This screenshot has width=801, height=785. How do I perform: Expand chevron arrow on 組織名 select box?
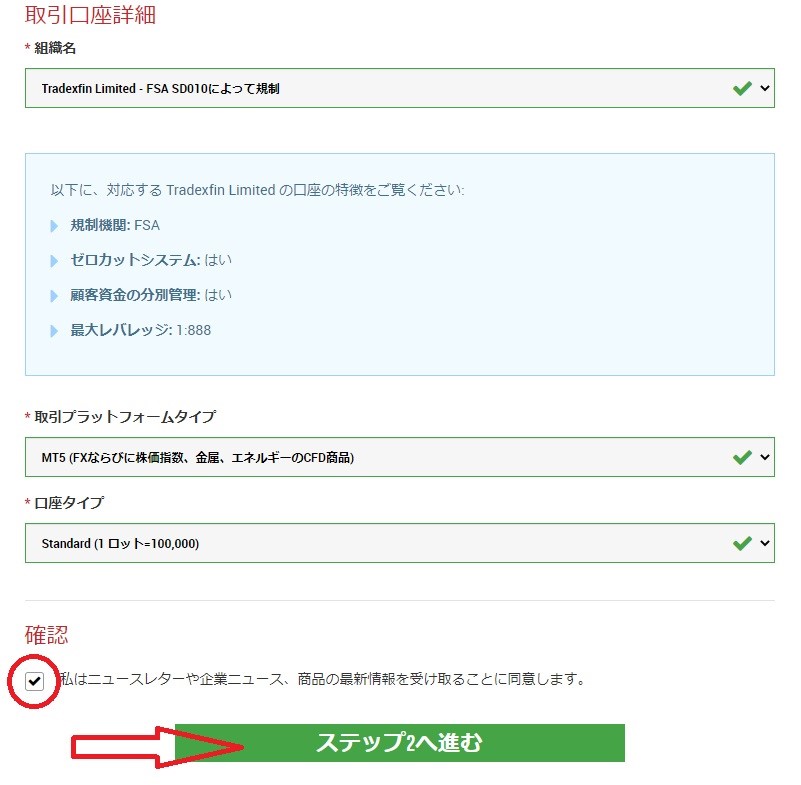pyautogui.click(x=765, y=88)
